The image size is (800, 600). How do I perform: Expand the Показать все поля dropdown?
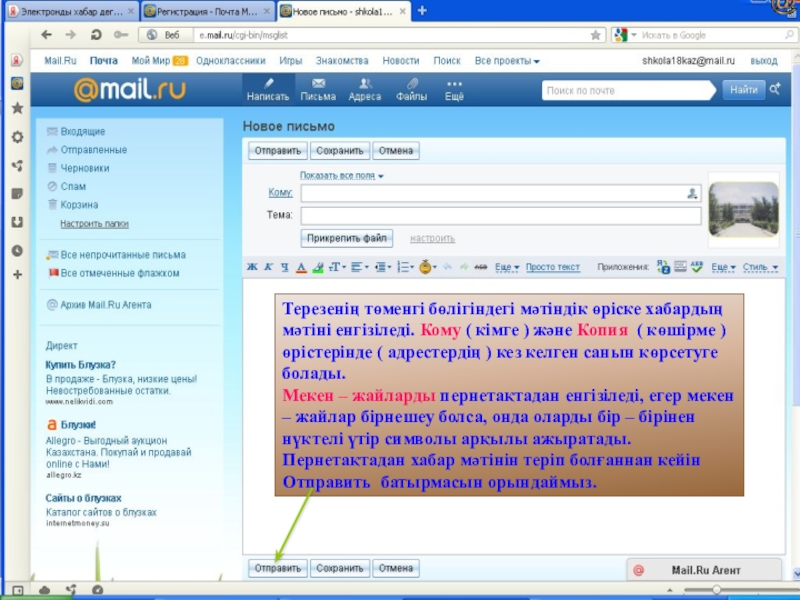[x=342, y=175]
